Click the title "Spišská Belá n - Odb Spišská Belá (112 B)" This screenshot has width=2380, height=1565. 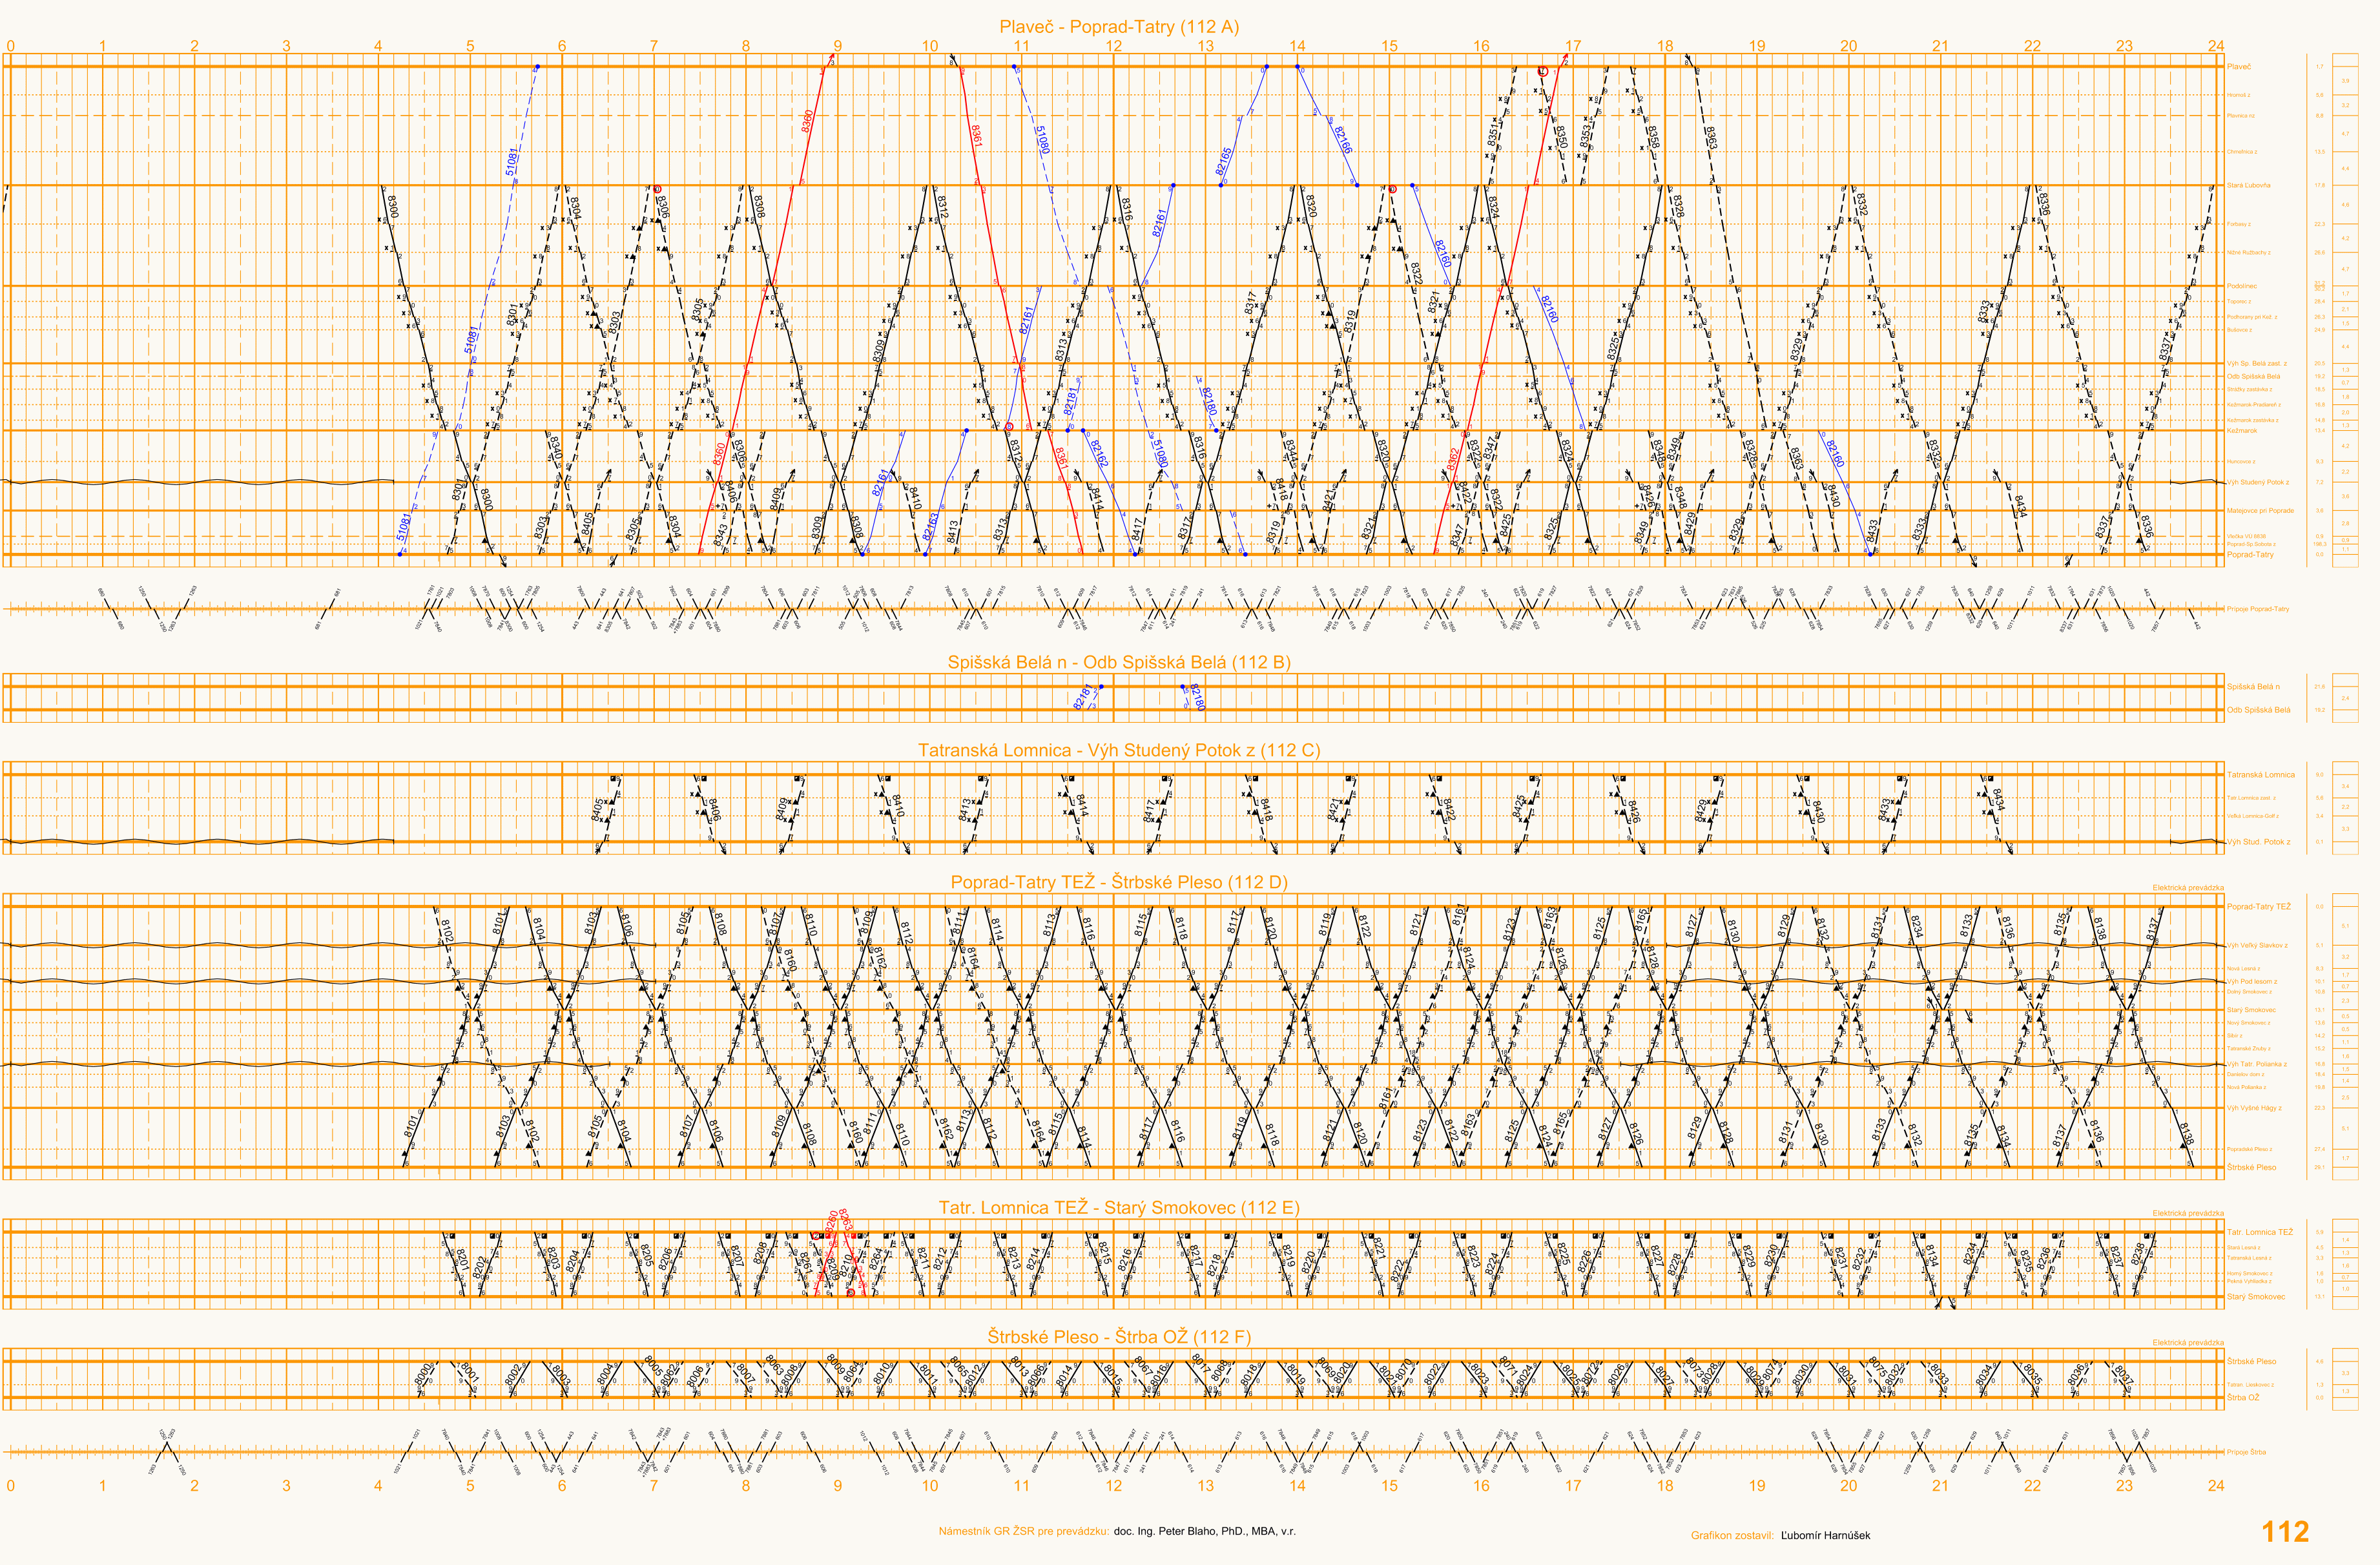tap(1119, 662)
